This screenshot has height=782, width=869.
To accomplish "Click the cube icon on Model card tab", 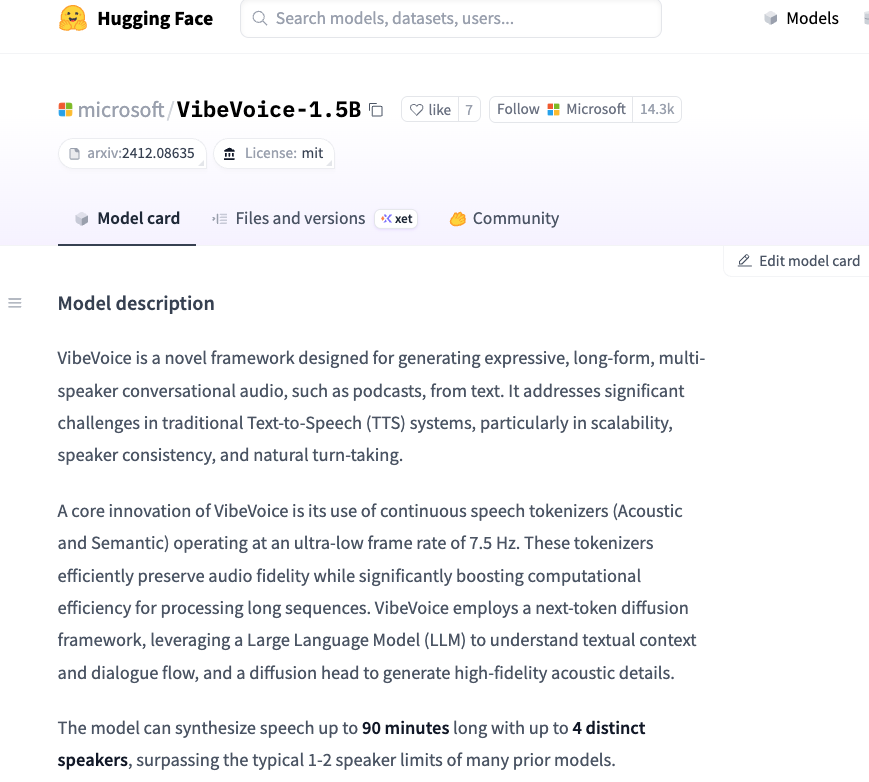I will coord(82,219).
